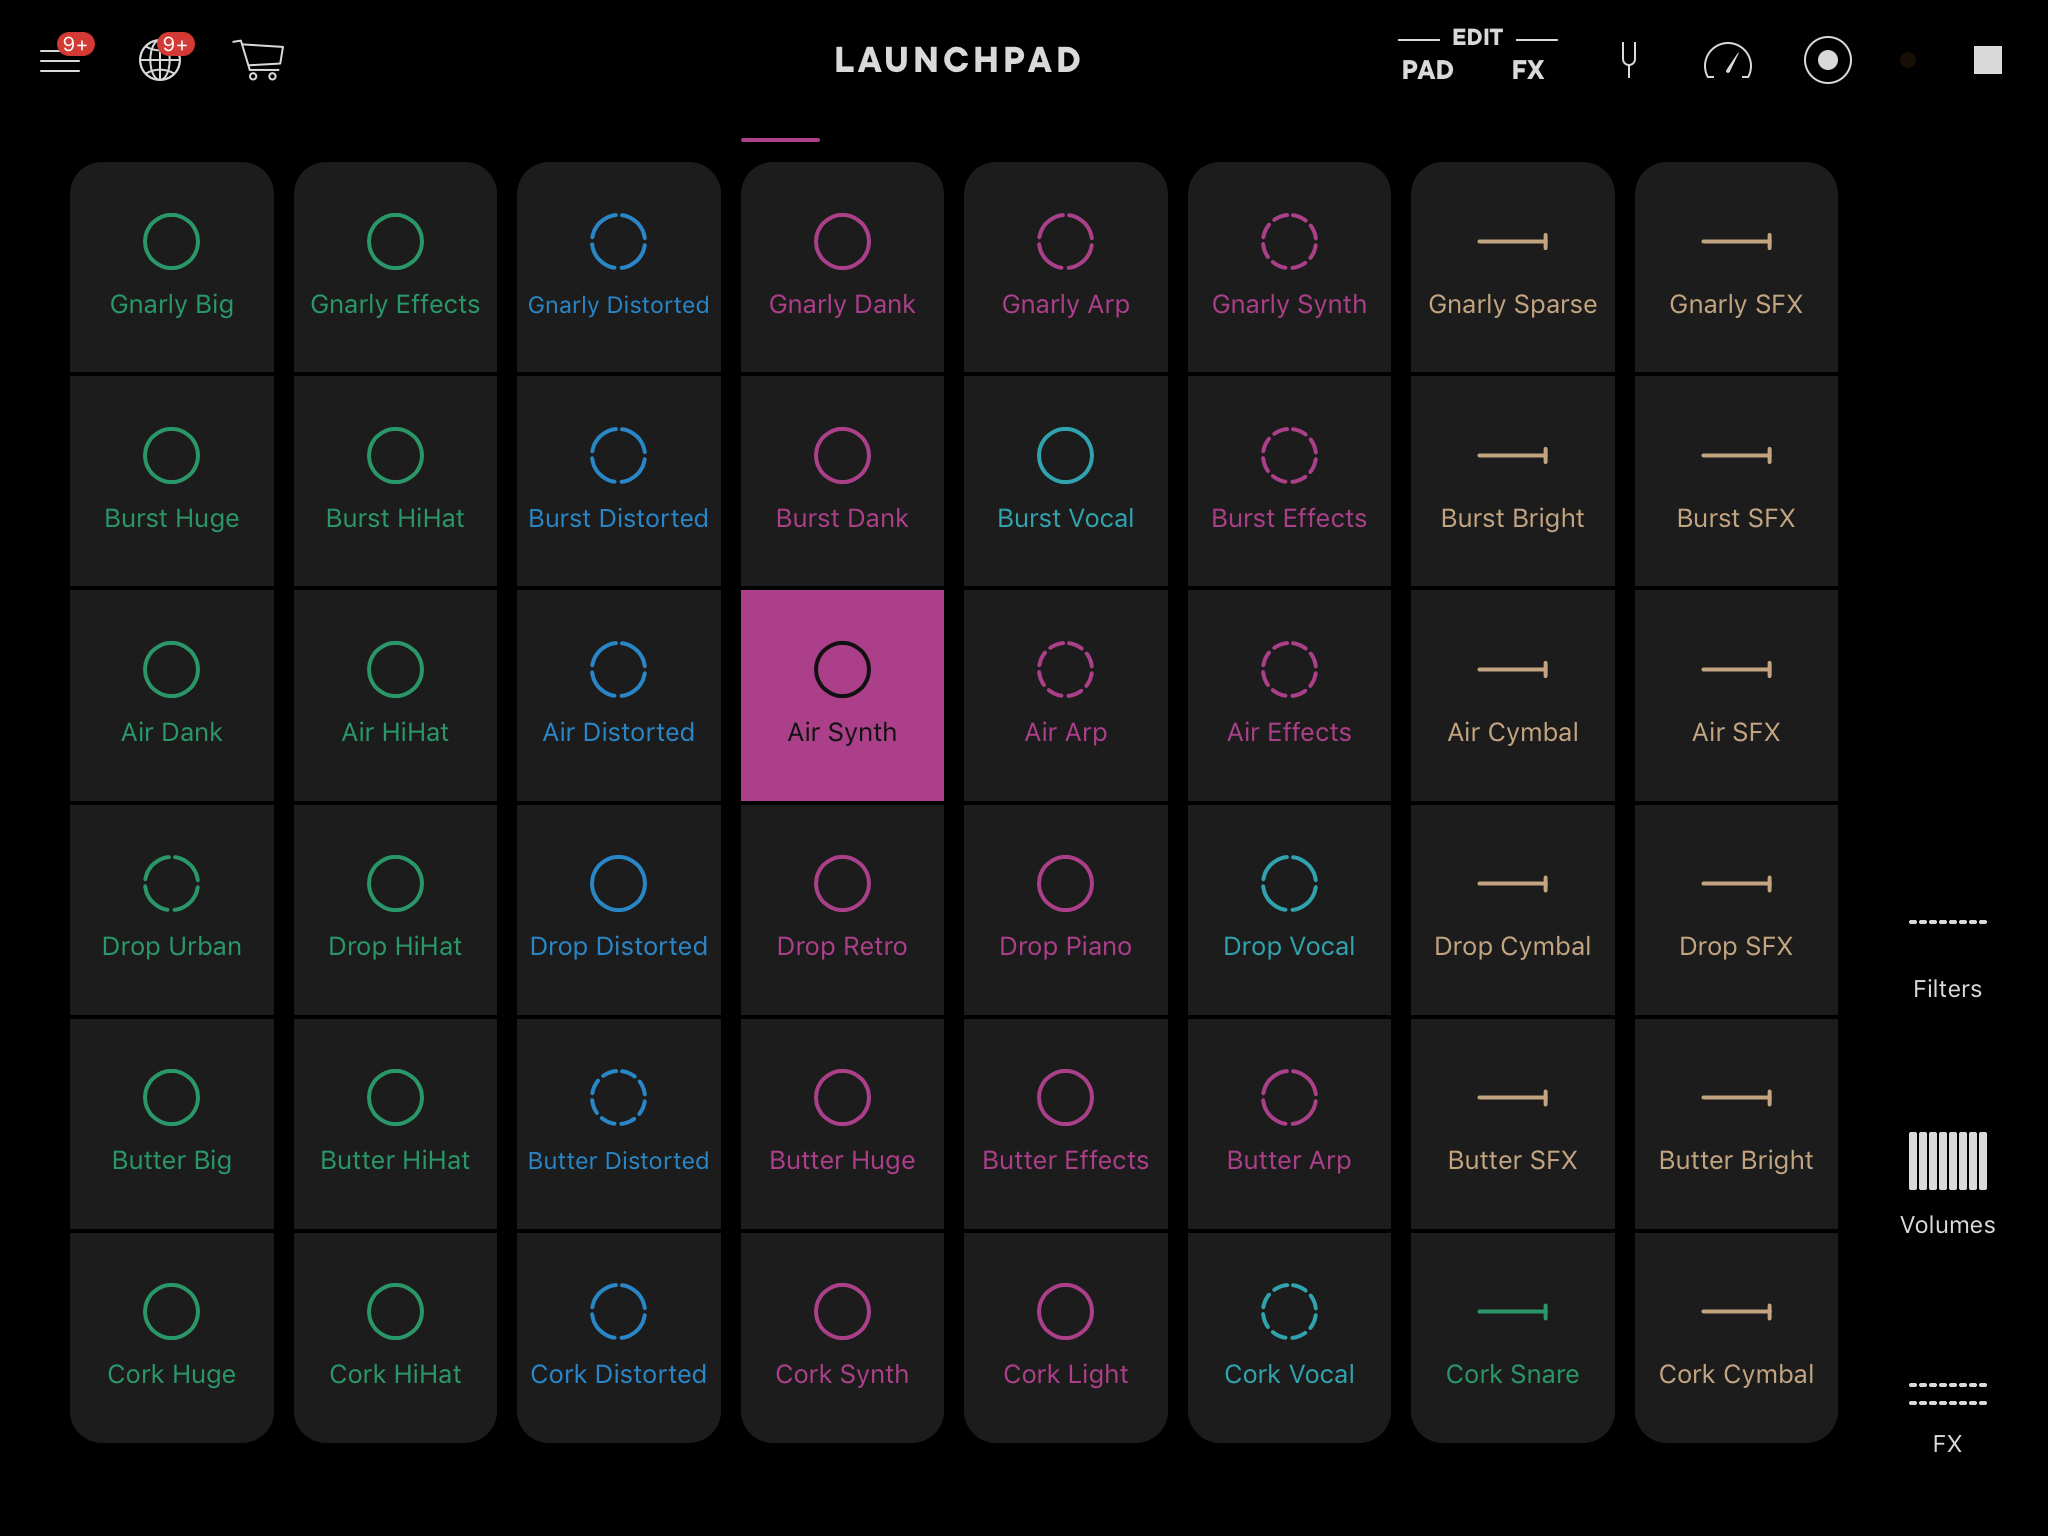Toggle the Air Synth pad off
The image size is (2048, 1536).
[x=842, y=695]
